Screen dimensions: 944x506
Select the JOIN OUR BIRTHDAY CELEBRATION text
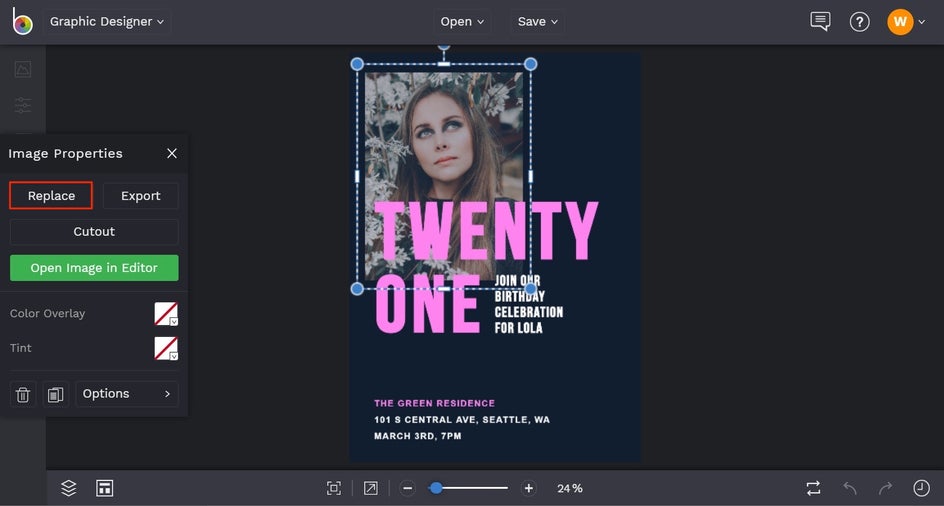(x=529, y=304)
